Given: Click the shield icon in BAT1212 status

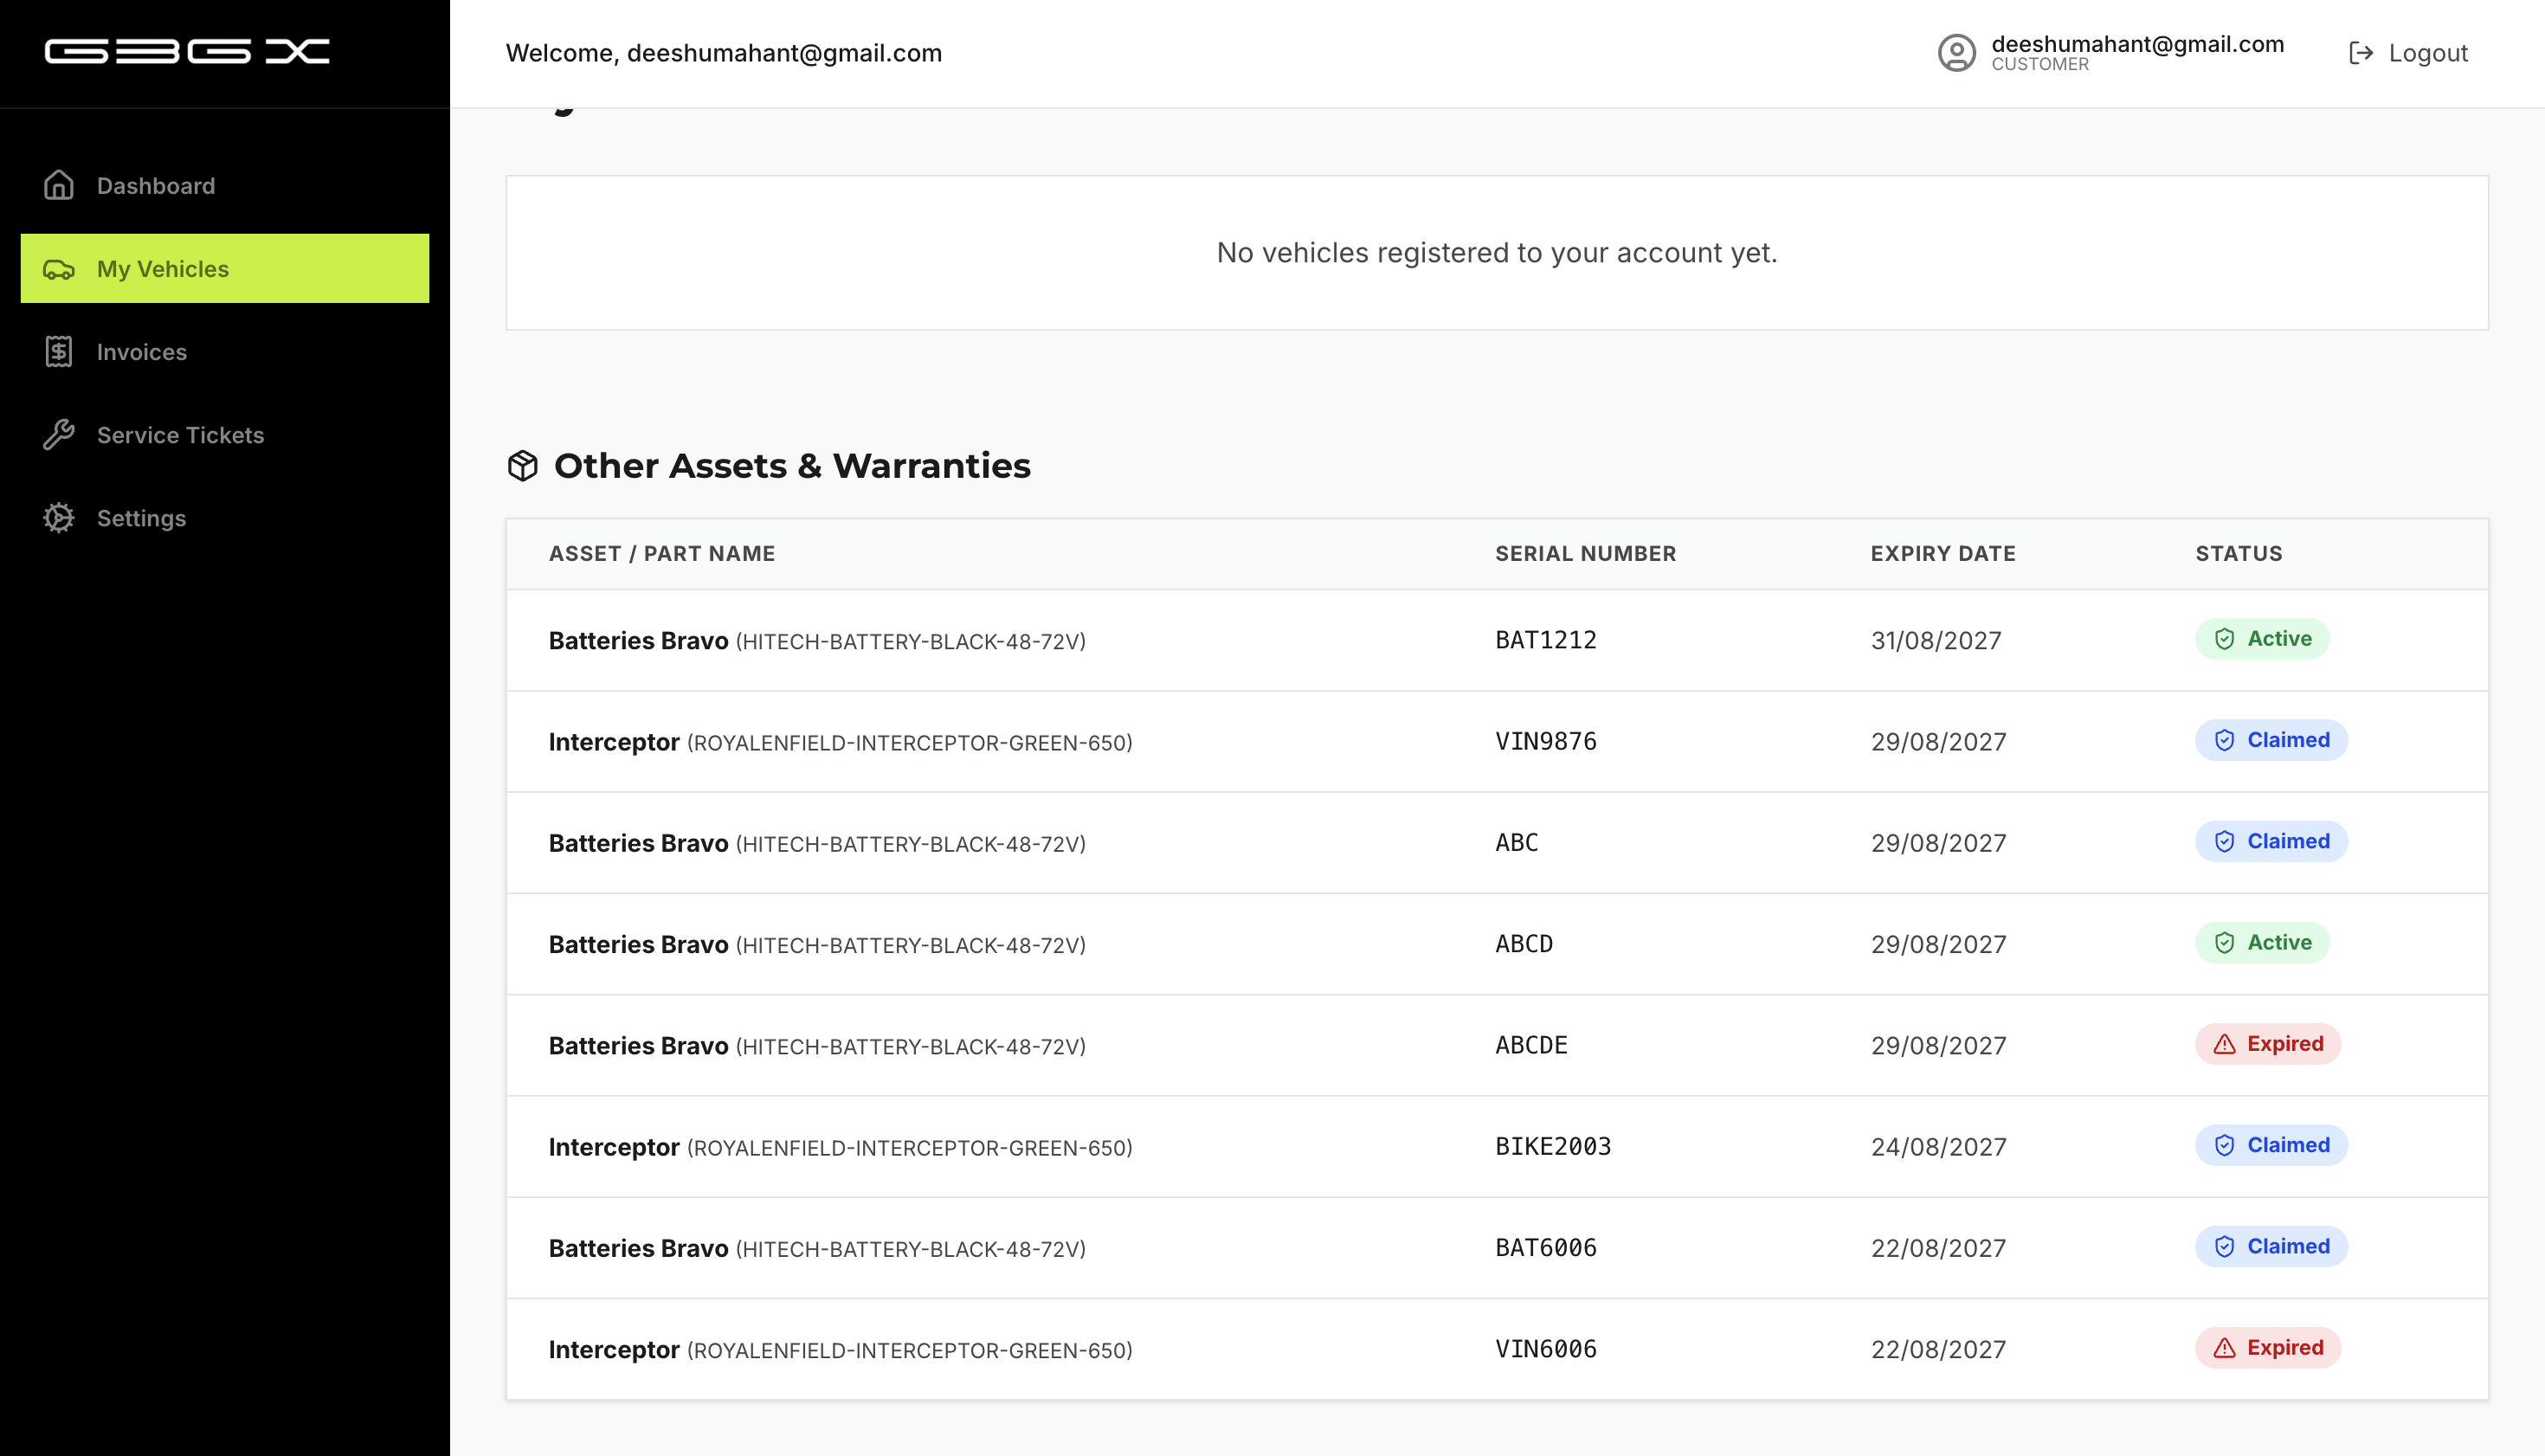Looking at the screenshot, I should pos(2225,639).
